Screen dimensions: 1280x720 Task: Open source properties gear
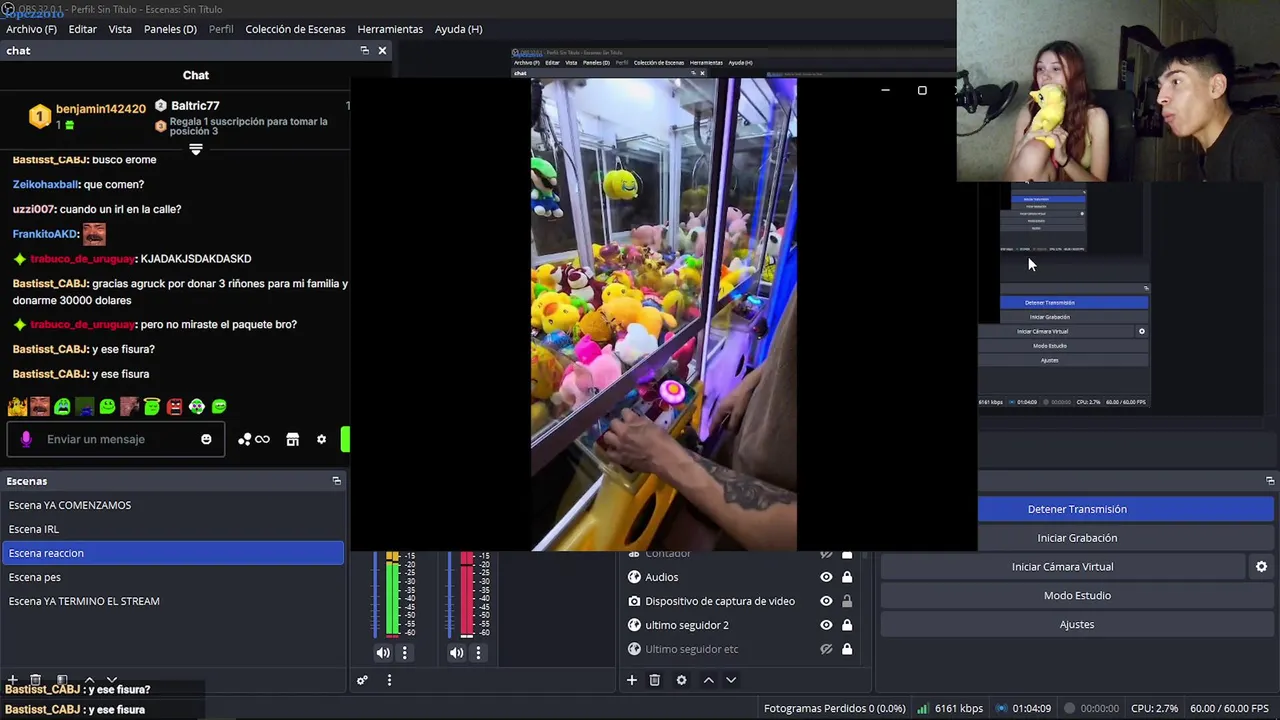click(x=682, y=680)
